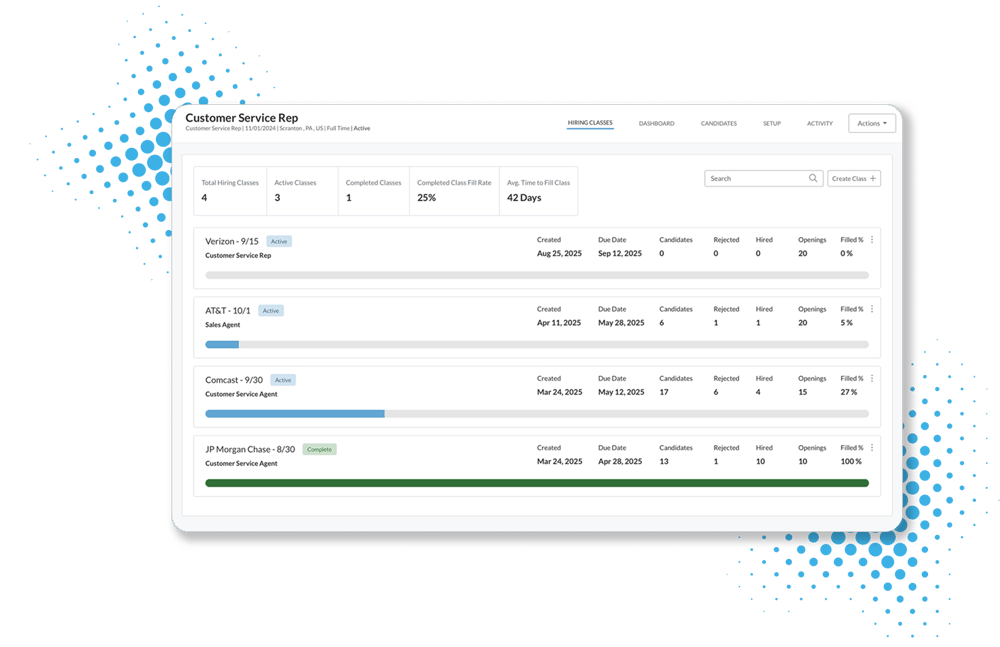The image size is (1000, 647).
Task: Open the JP Morgan Chase - 8/30 class
Action: [250, 449]
